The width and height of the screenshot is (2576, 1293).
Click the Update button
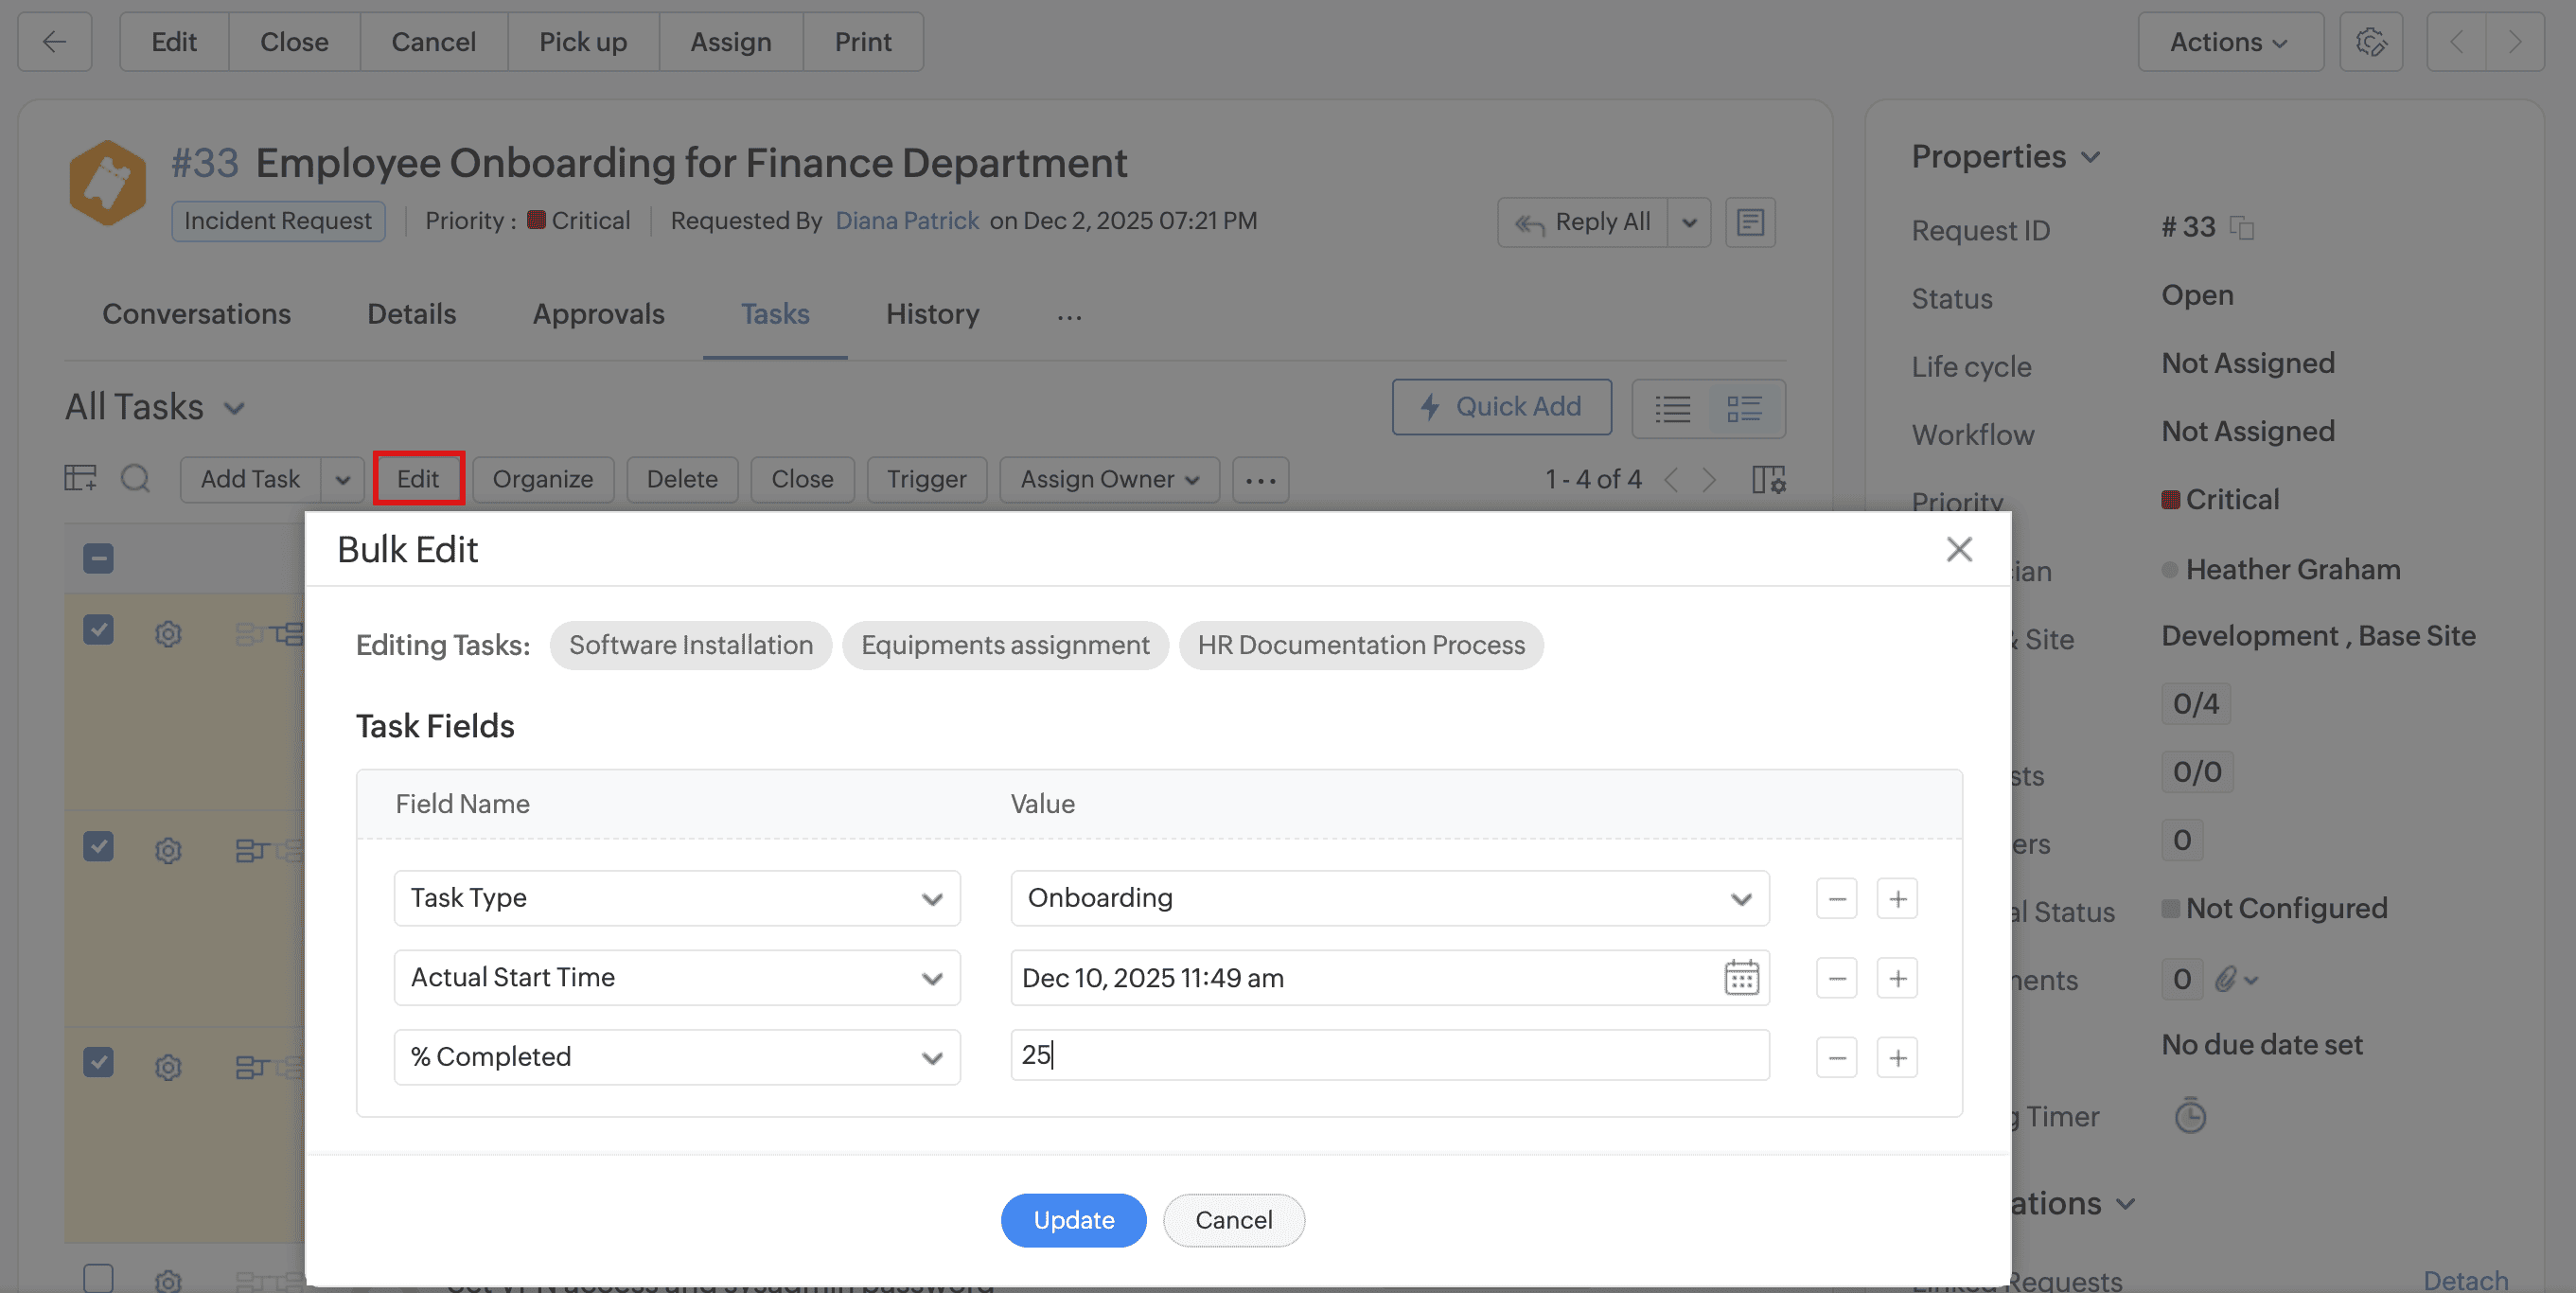point(1073,1220)
